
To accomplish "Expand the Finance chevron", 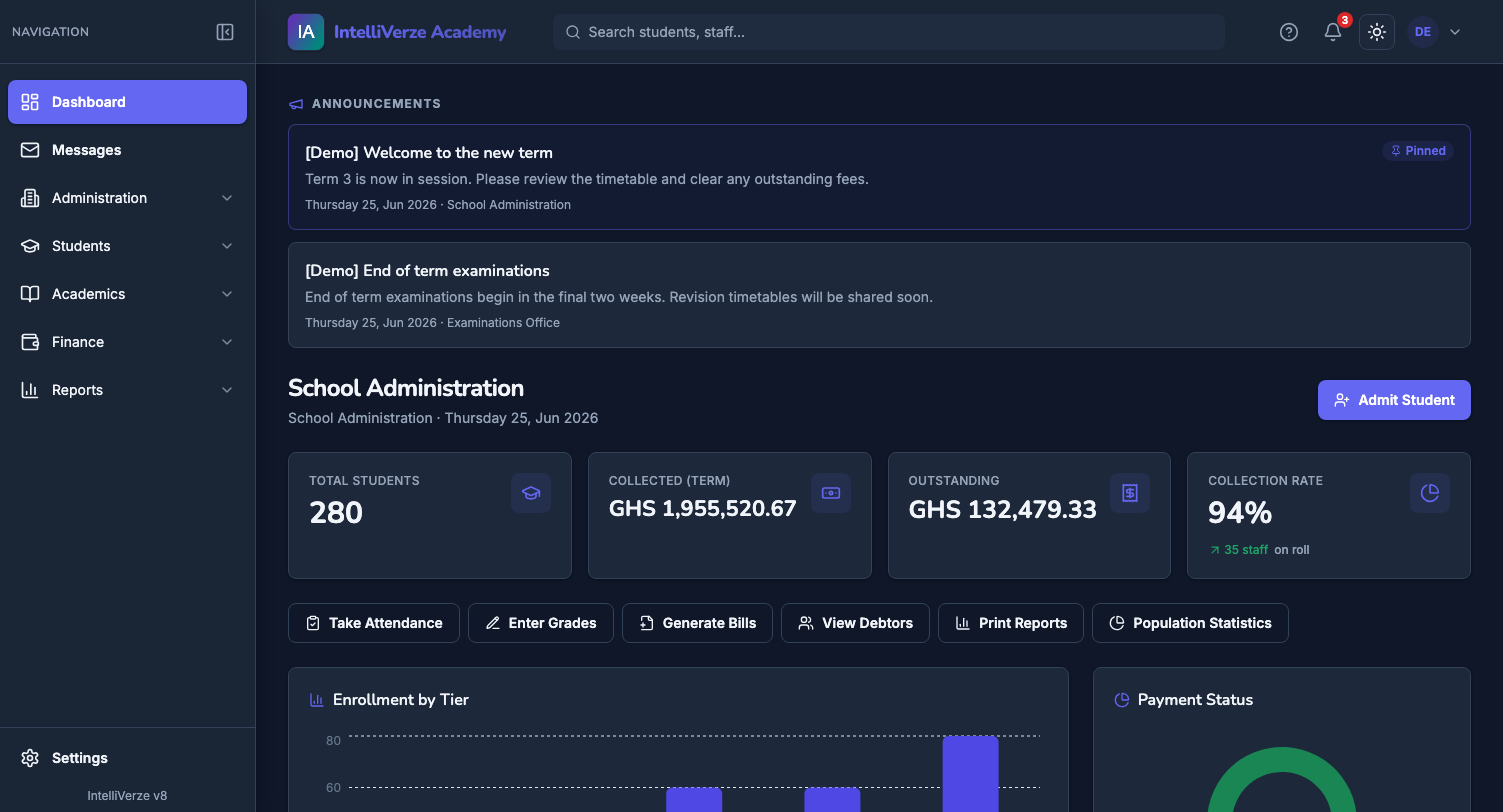I will [x=227, y=342].
